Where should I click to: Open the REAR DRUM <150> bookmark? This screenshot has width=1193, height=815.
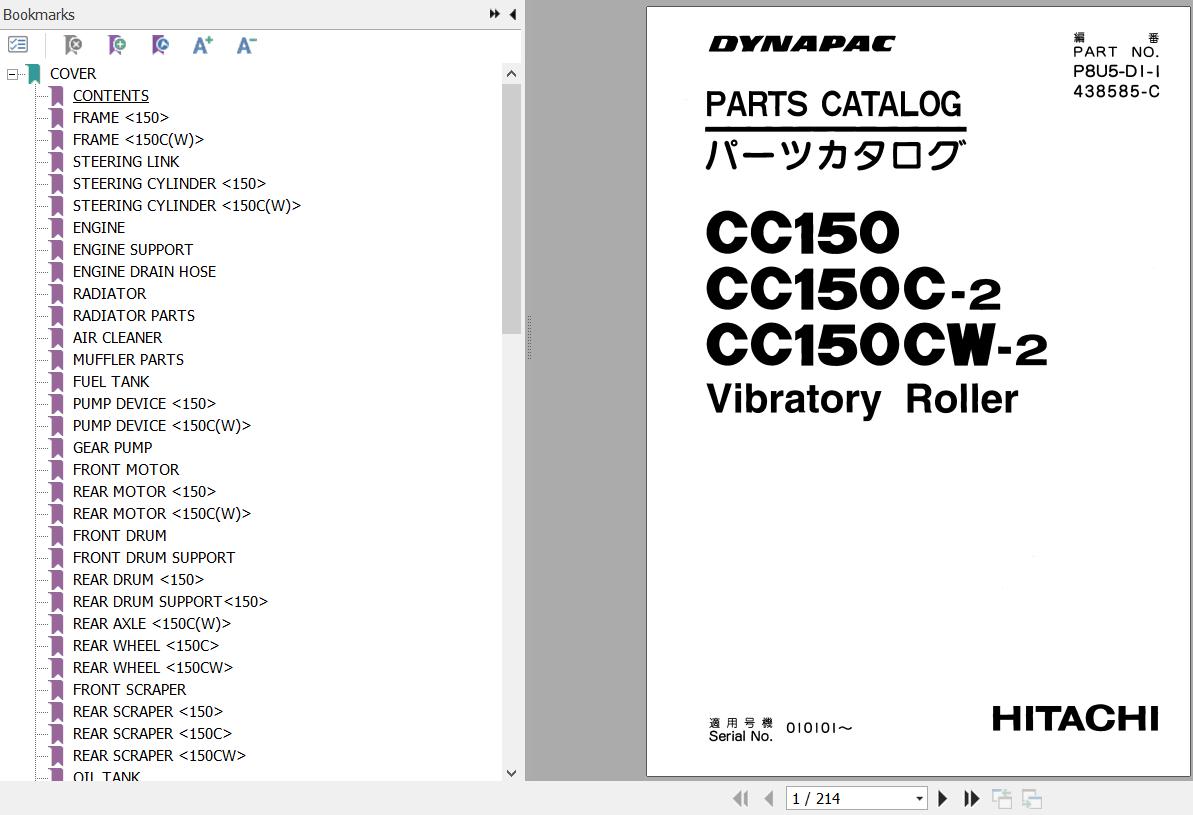(x=138, y=580)
